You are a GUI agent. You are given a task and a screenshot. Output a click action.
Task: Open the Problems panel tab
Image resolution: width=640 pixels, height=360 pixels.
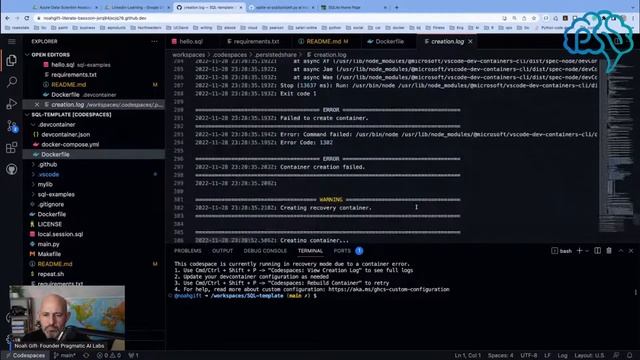click(x=187, y=251)
